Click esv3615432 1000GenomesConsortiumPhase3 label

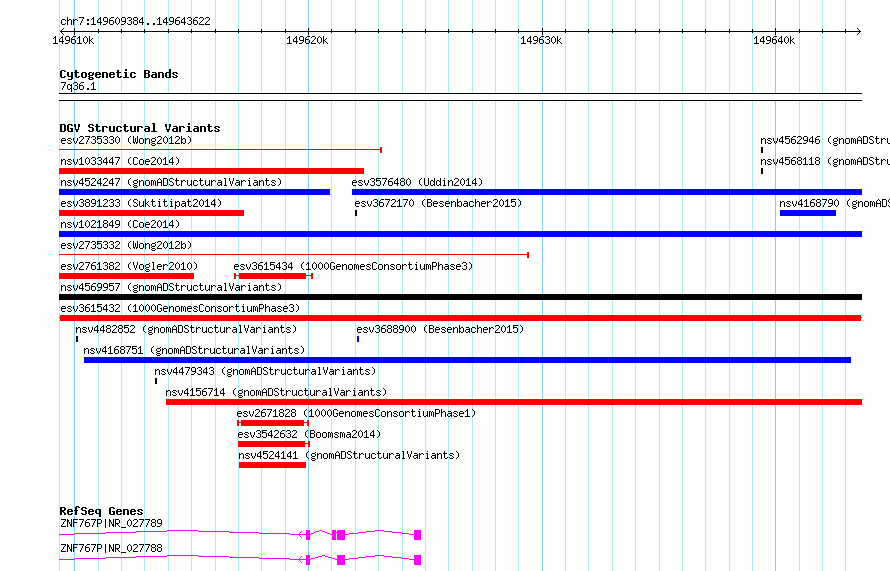[x=180, y=308]
